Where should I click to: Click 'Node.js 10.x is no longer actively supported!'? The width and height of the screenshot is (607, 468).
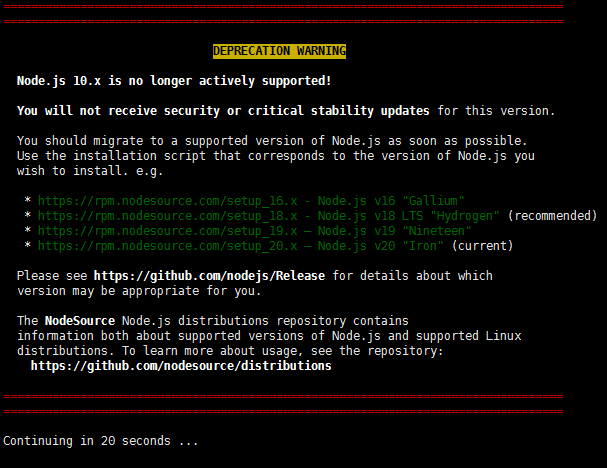click(174, 81)
